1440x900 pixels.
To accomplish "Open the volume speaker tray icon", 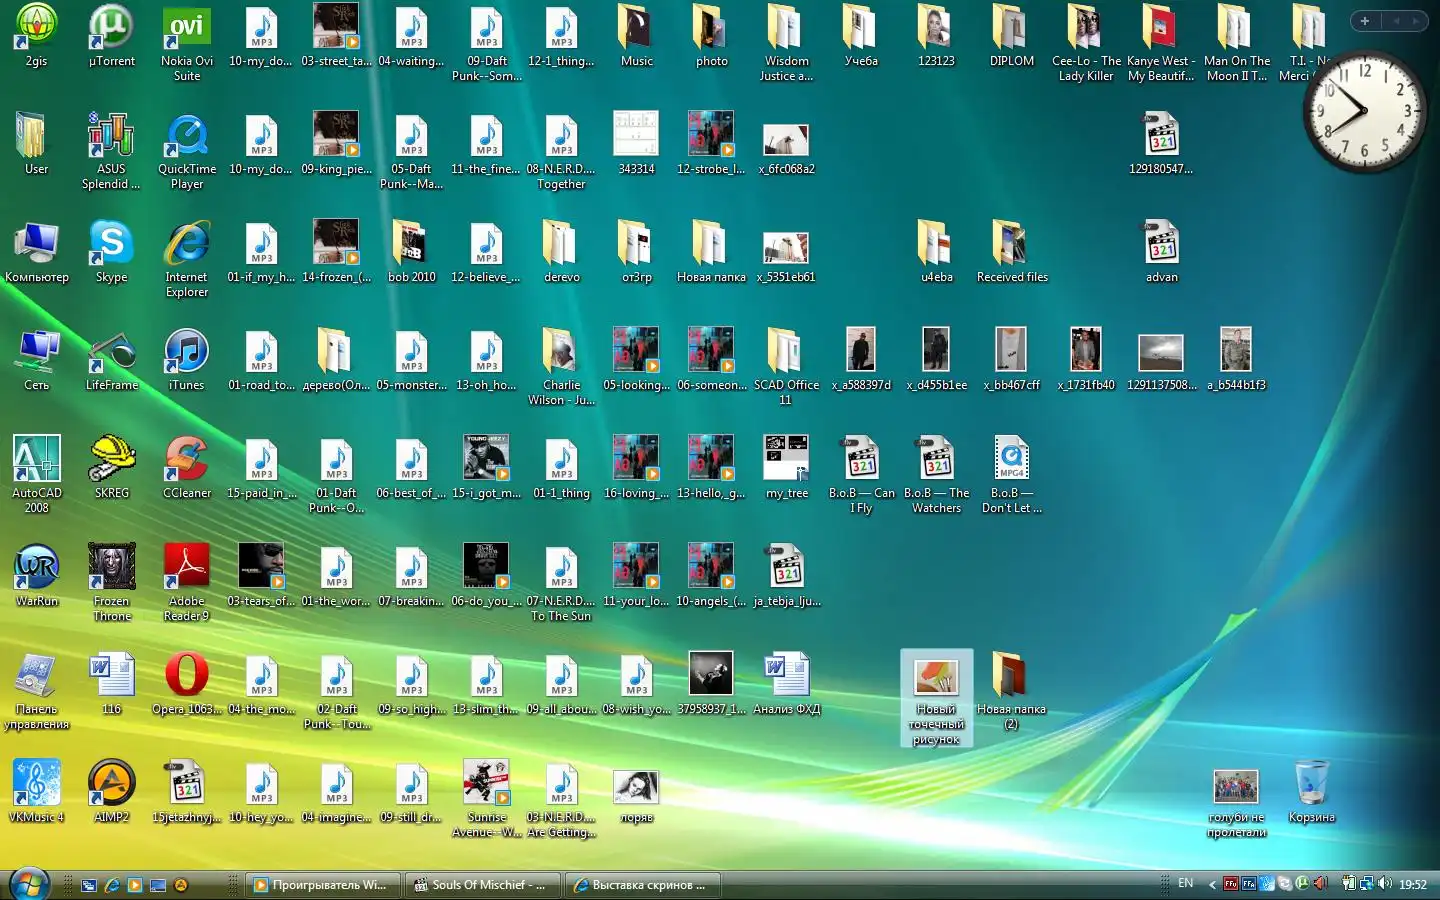I will tap(1384, 884).
